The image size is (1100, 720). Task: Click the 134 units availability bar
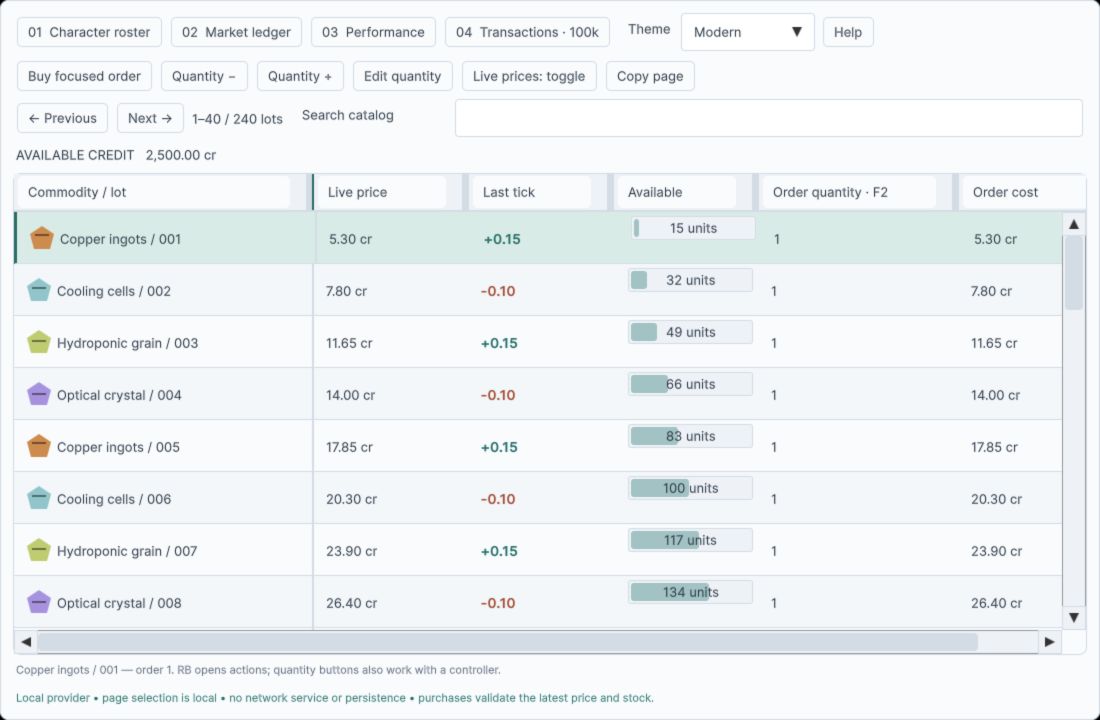[x=690, y=592]
